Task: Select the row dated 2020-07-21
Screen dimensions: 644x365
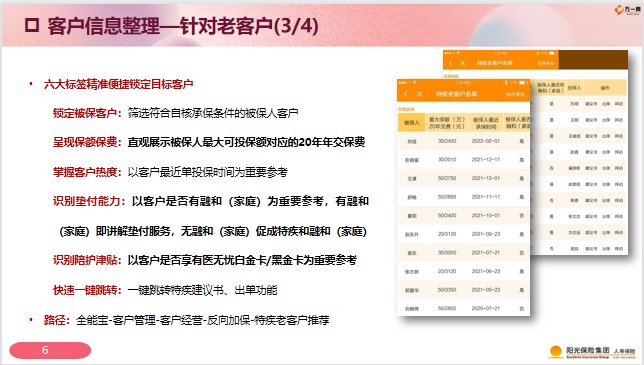Action: point(463,308)
